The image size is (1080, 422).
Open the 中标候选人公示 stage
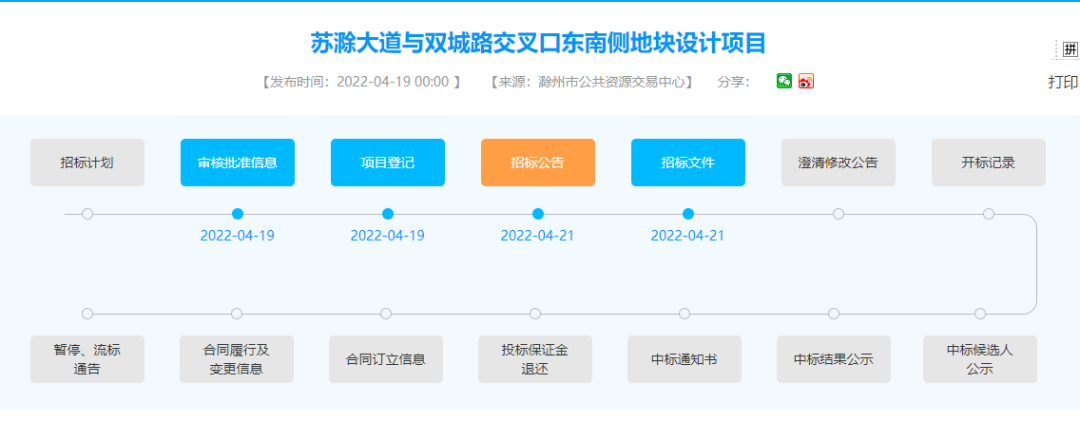(x=980, y=359)
